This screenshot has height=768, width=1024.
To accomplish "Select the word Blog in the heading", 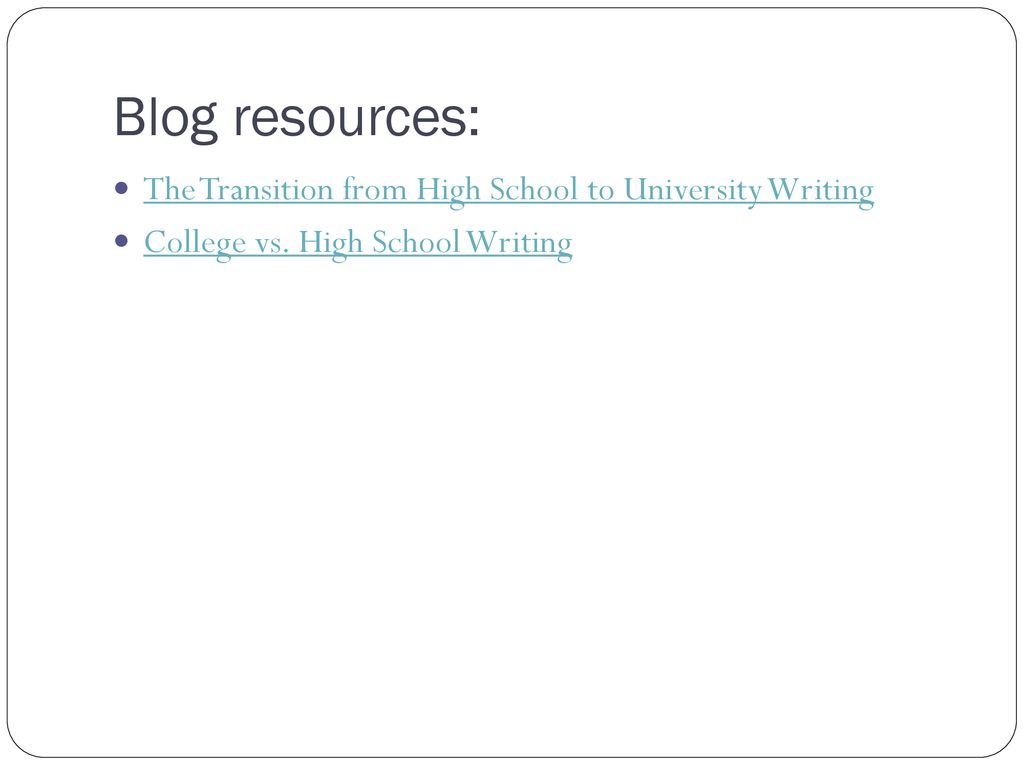I will [x=166, y=118].
